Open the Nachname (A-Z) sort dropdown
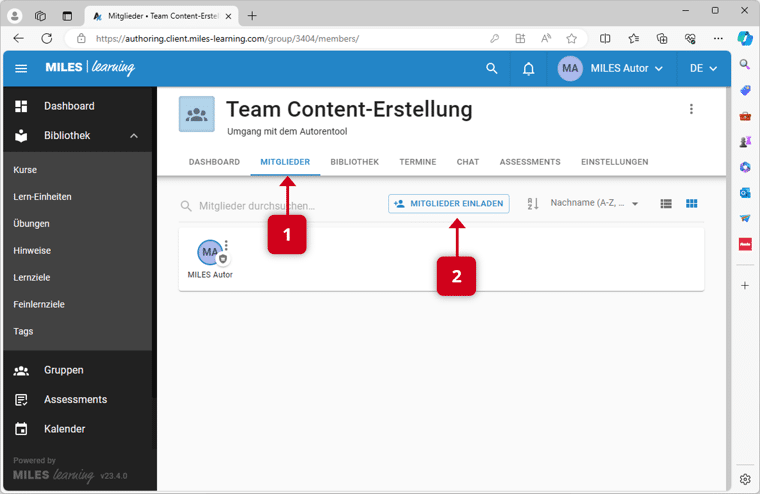The height and width of the screenshot is (494, 760). click(x=594, y=204)
